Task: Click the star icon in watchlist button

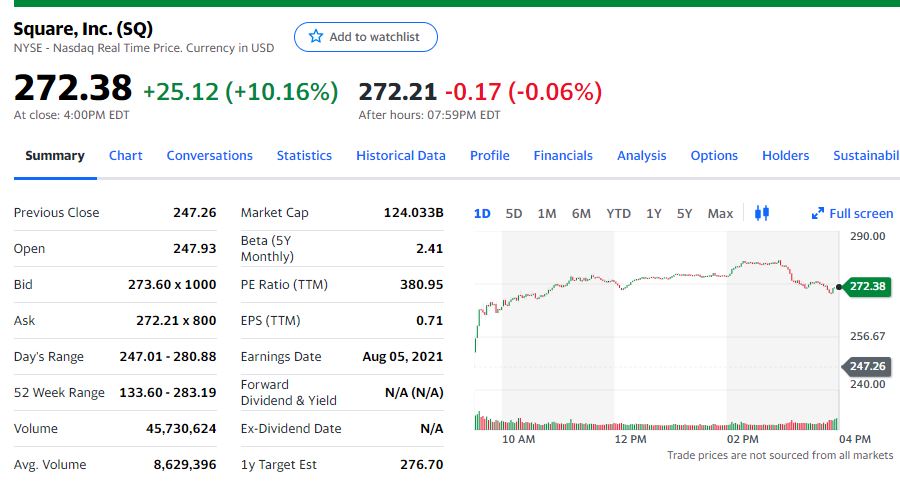Action: 316,37
